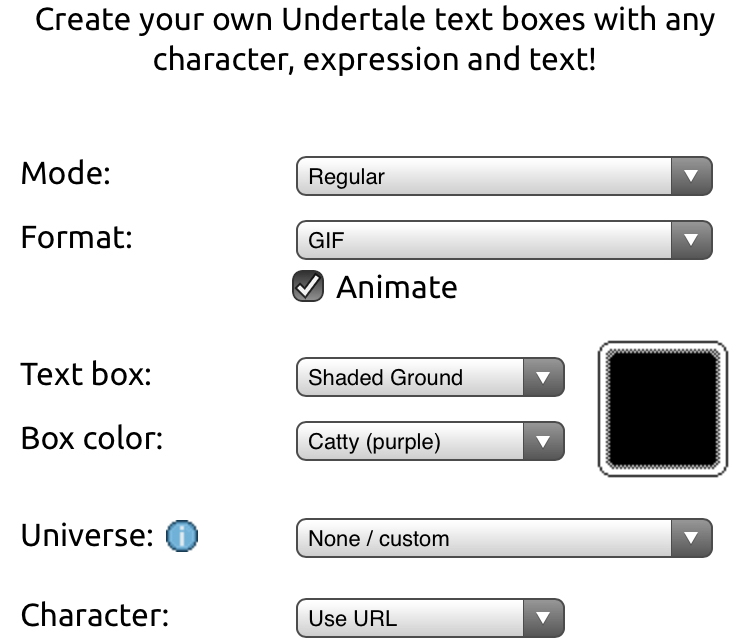Click the blue Universe info icon
The image size is (750, 644).
point(183,537)
